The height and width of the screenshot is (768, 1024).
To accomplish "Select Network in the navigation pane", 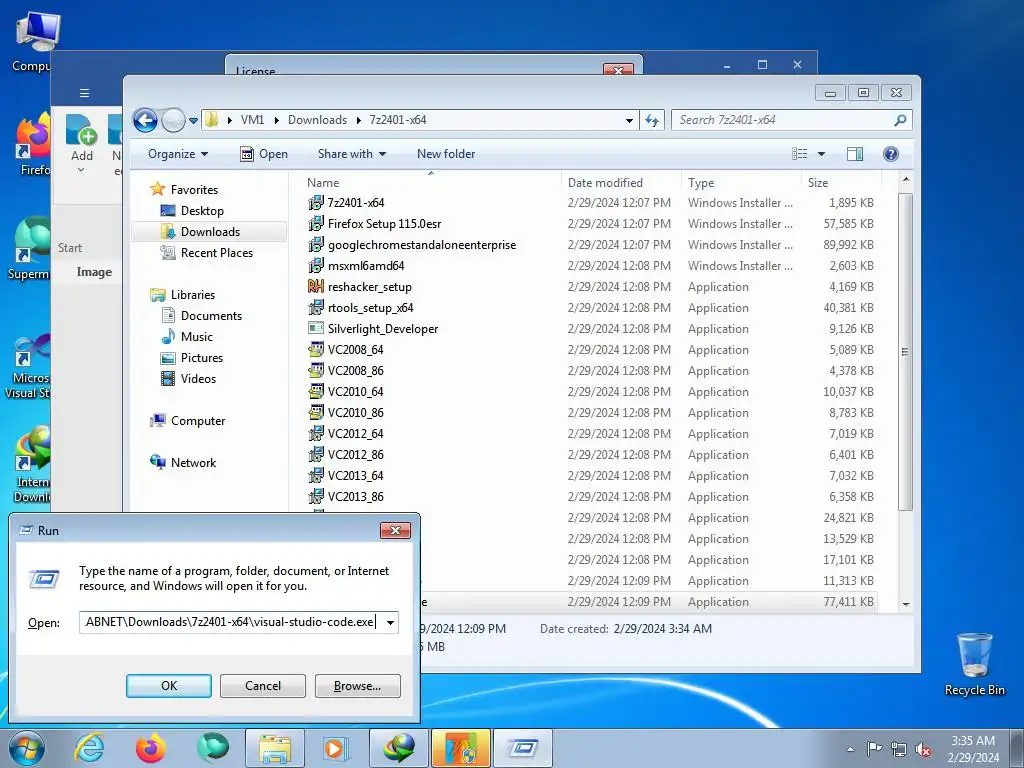I will point(193,463).
